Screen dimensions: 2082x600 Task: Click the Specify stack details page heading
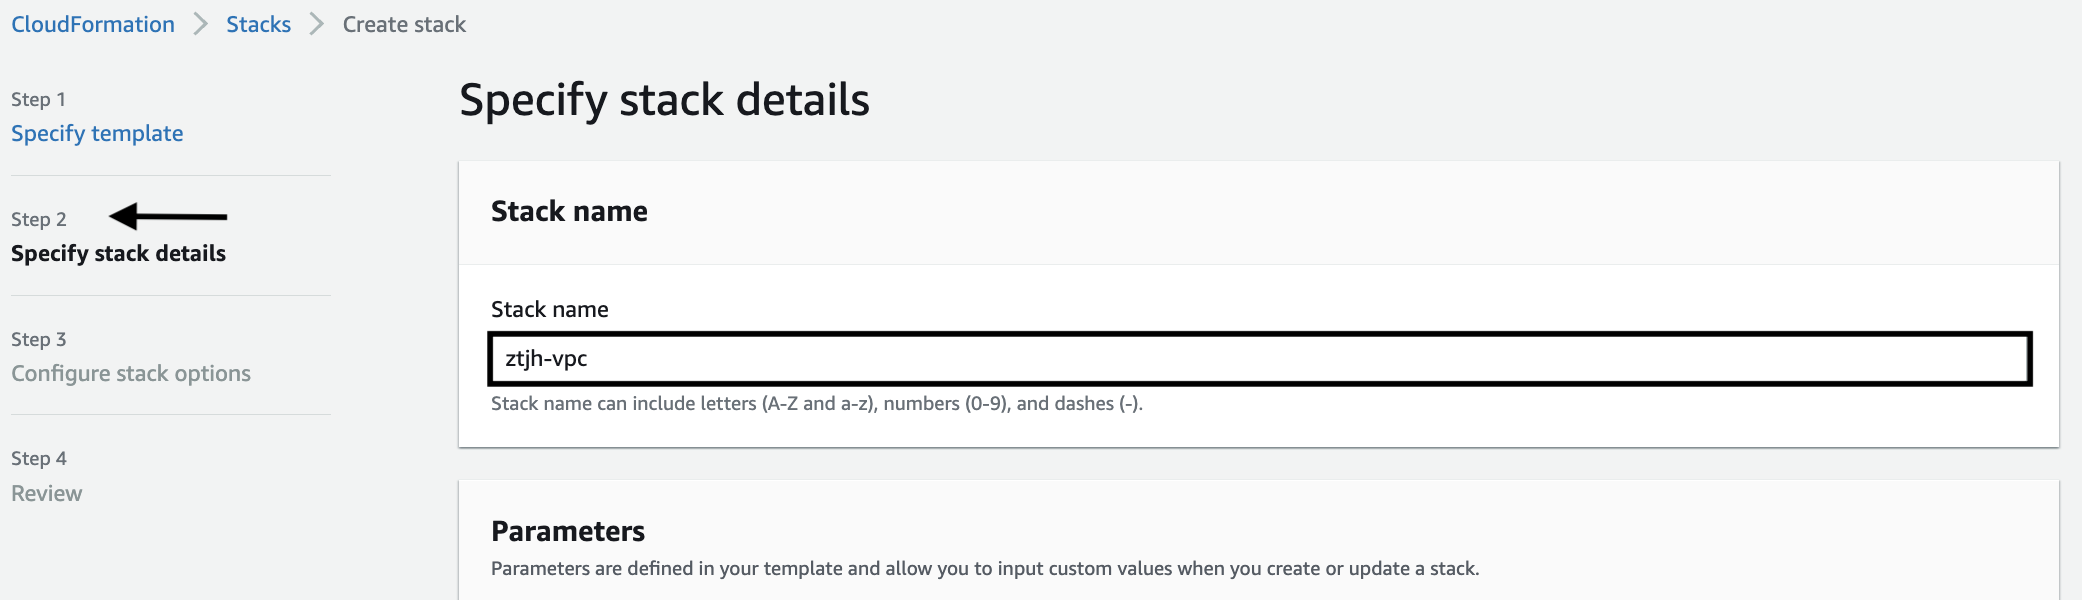click(664, 100)
